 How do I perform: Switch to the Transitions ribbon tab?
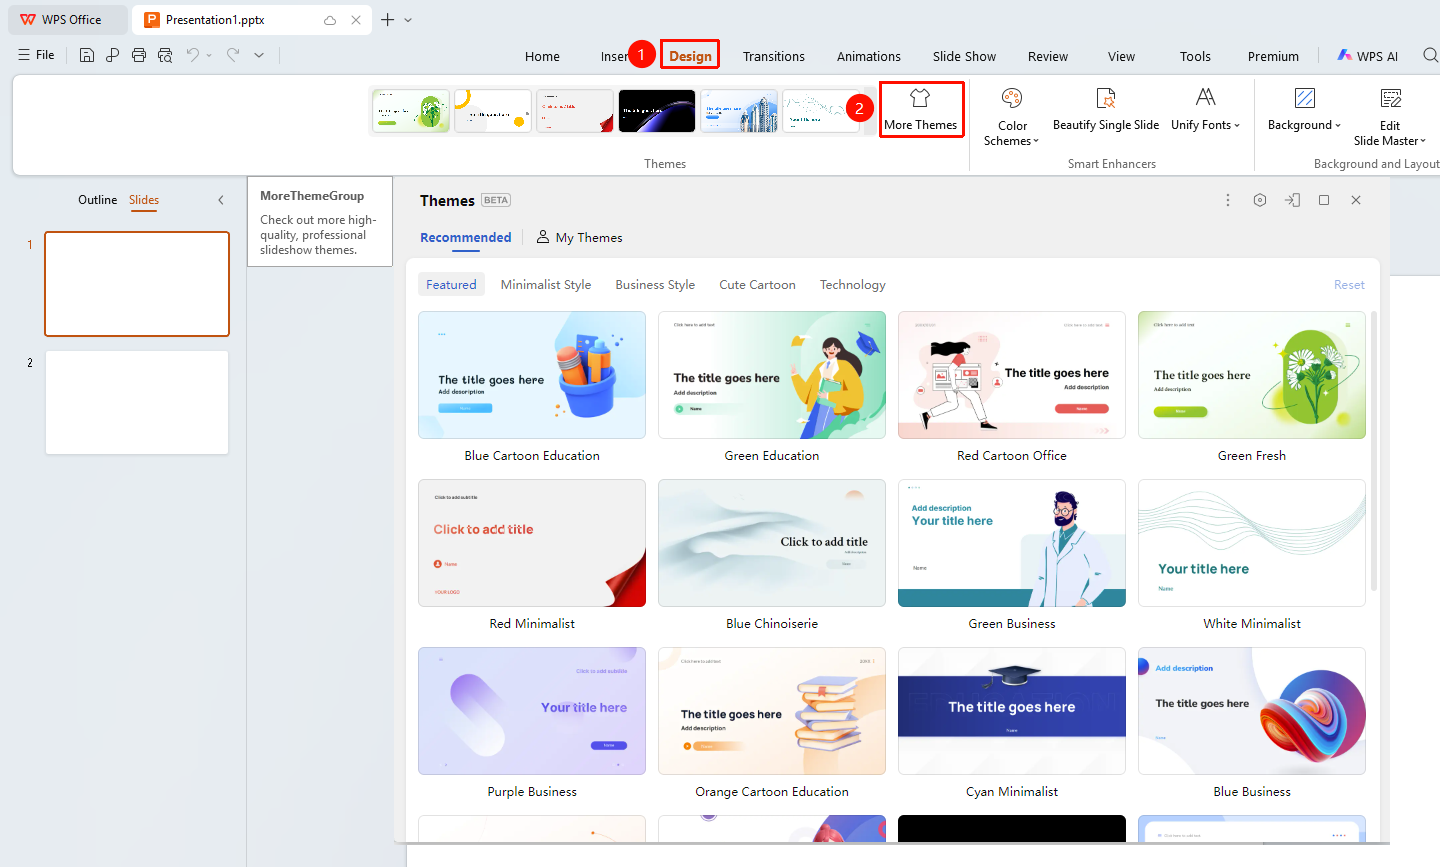point(774,56)
